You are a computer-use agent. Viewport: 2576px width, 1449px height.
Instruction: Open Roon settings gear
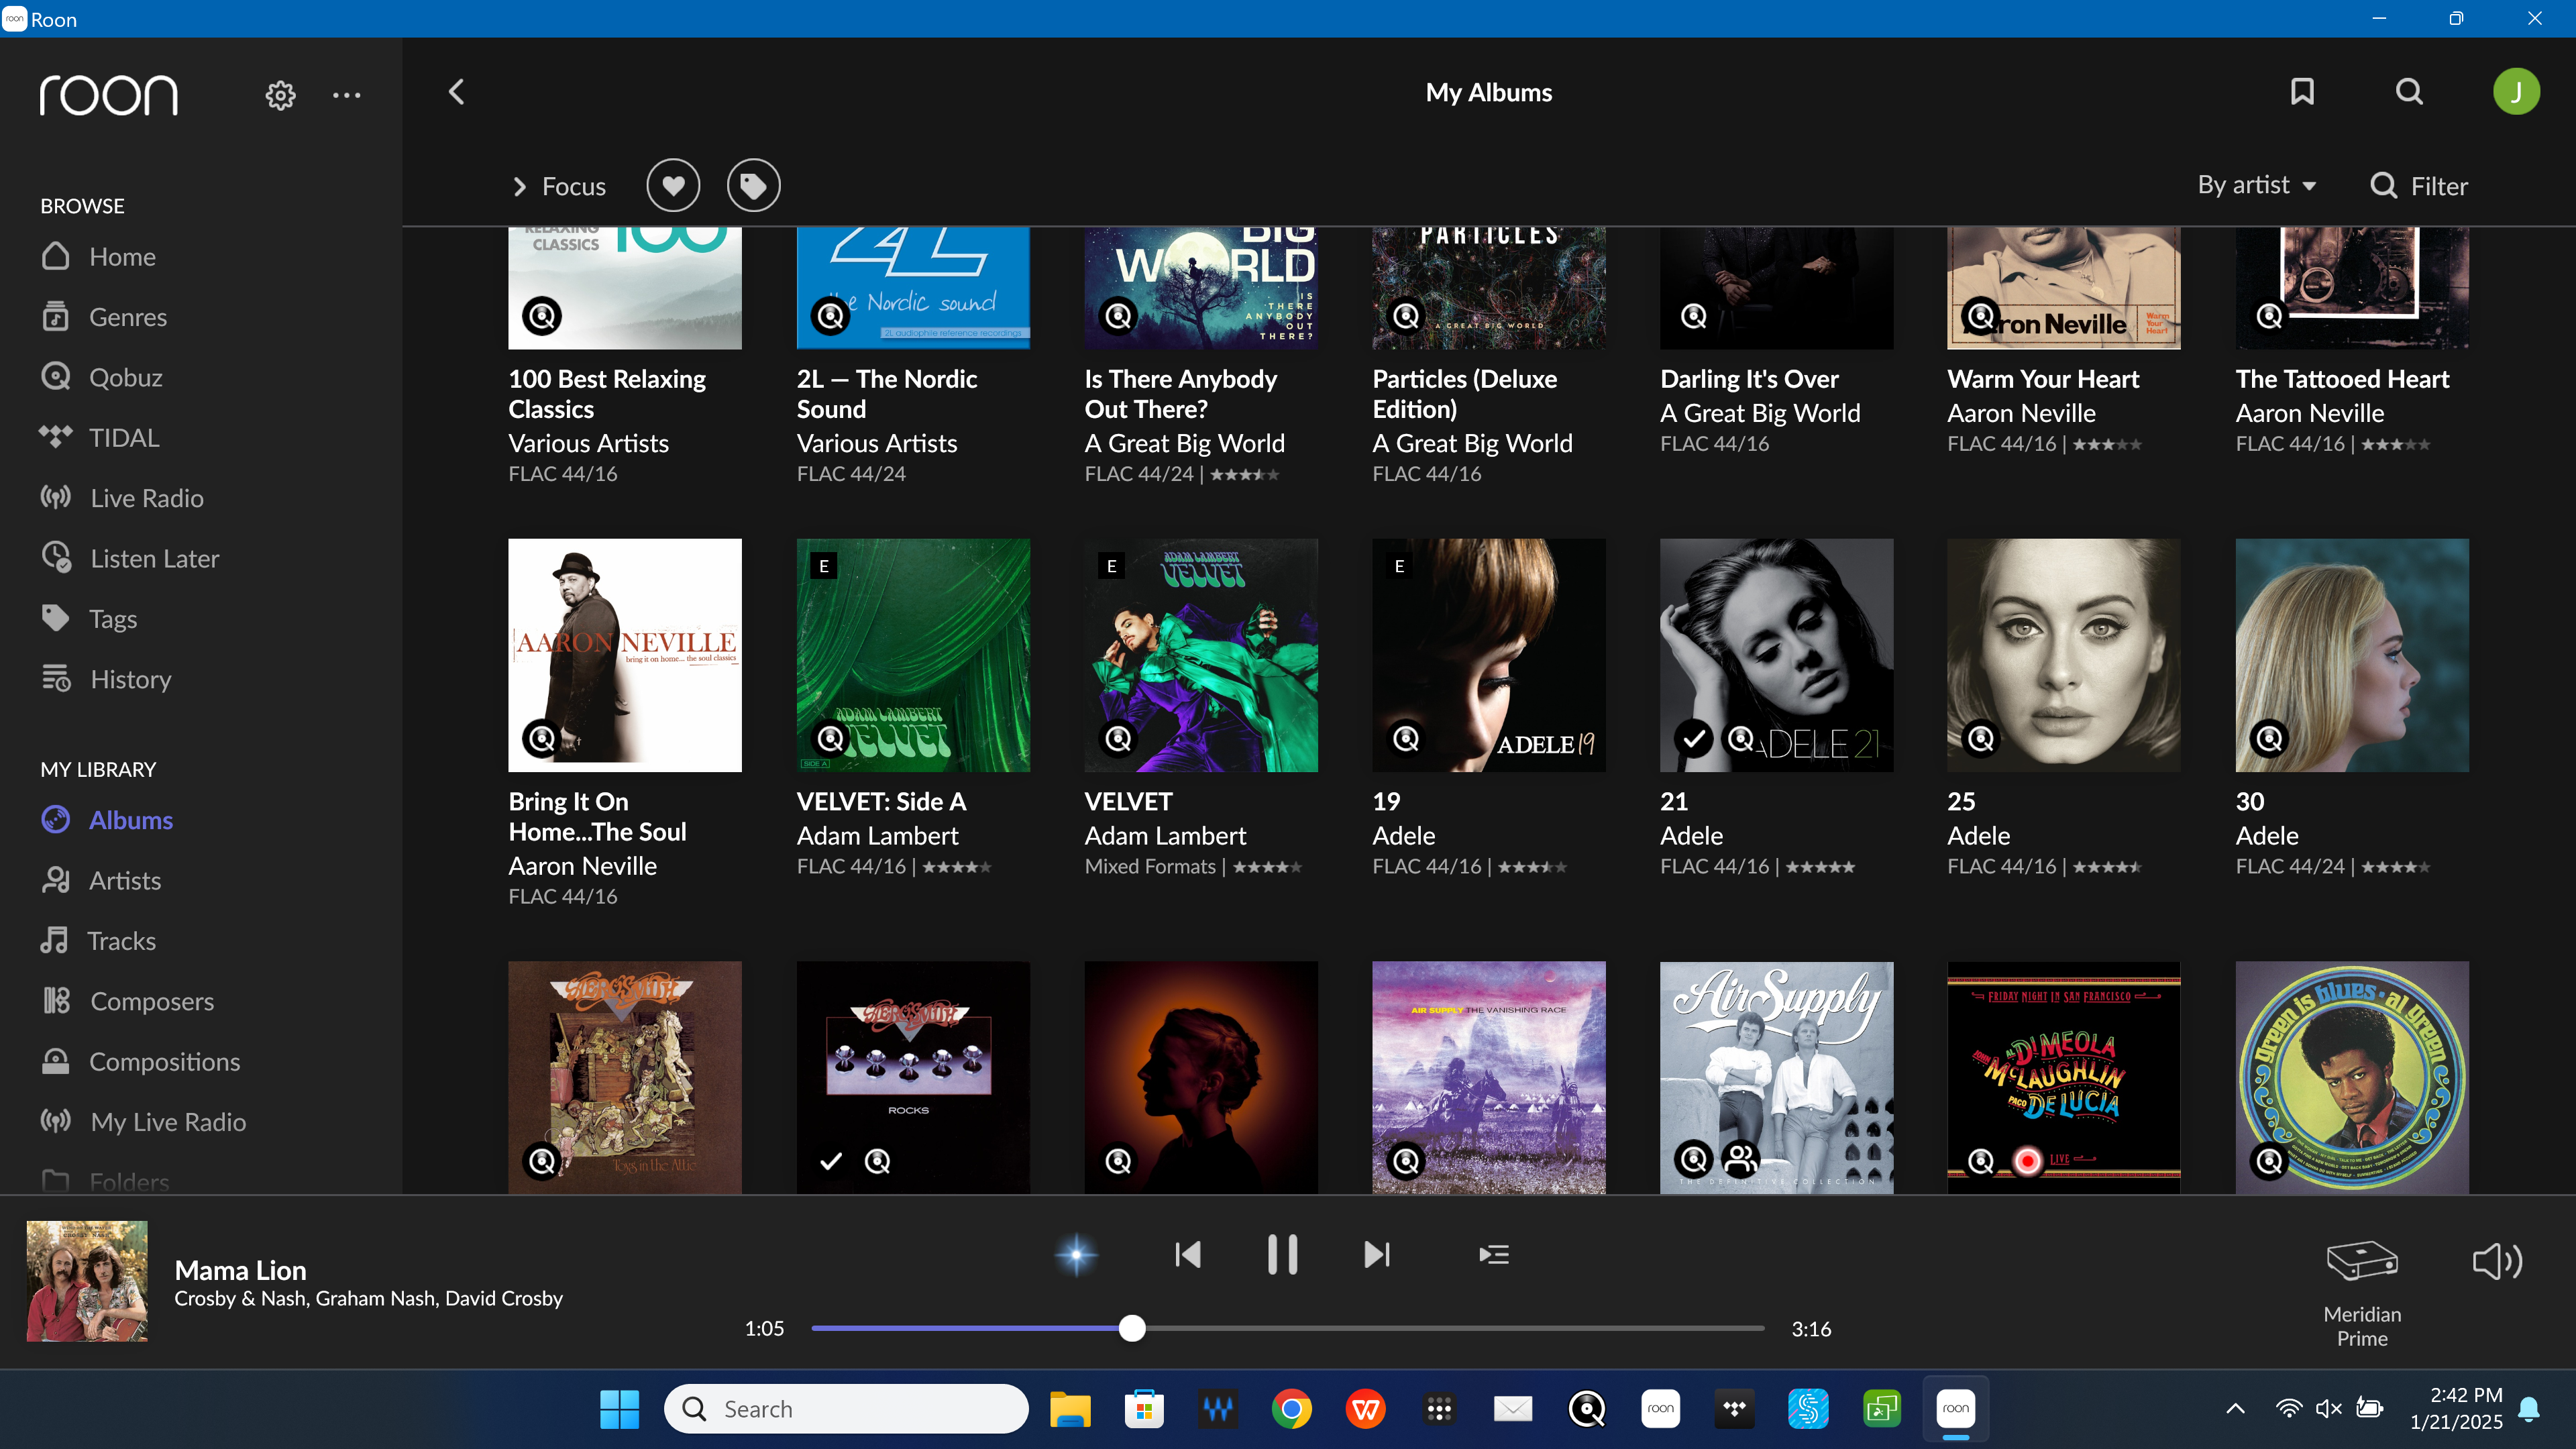(x=280, y=95)
